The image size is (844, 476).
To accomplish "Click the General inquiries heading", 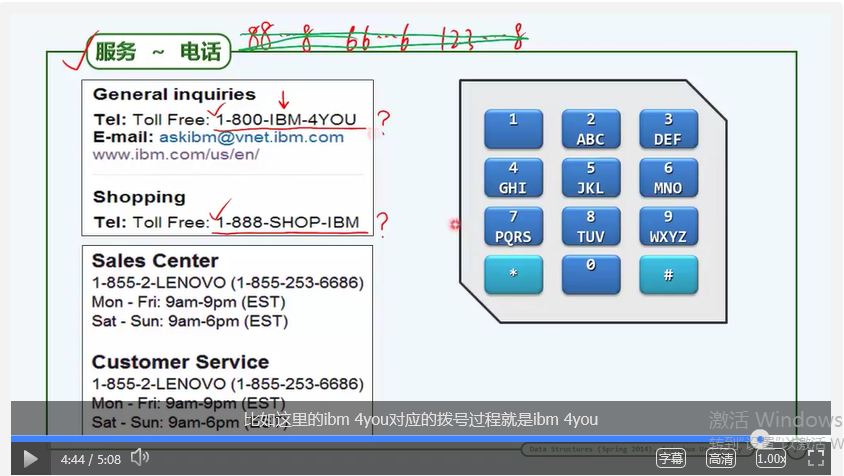I will pyautogui.click(x=174, y=95).
